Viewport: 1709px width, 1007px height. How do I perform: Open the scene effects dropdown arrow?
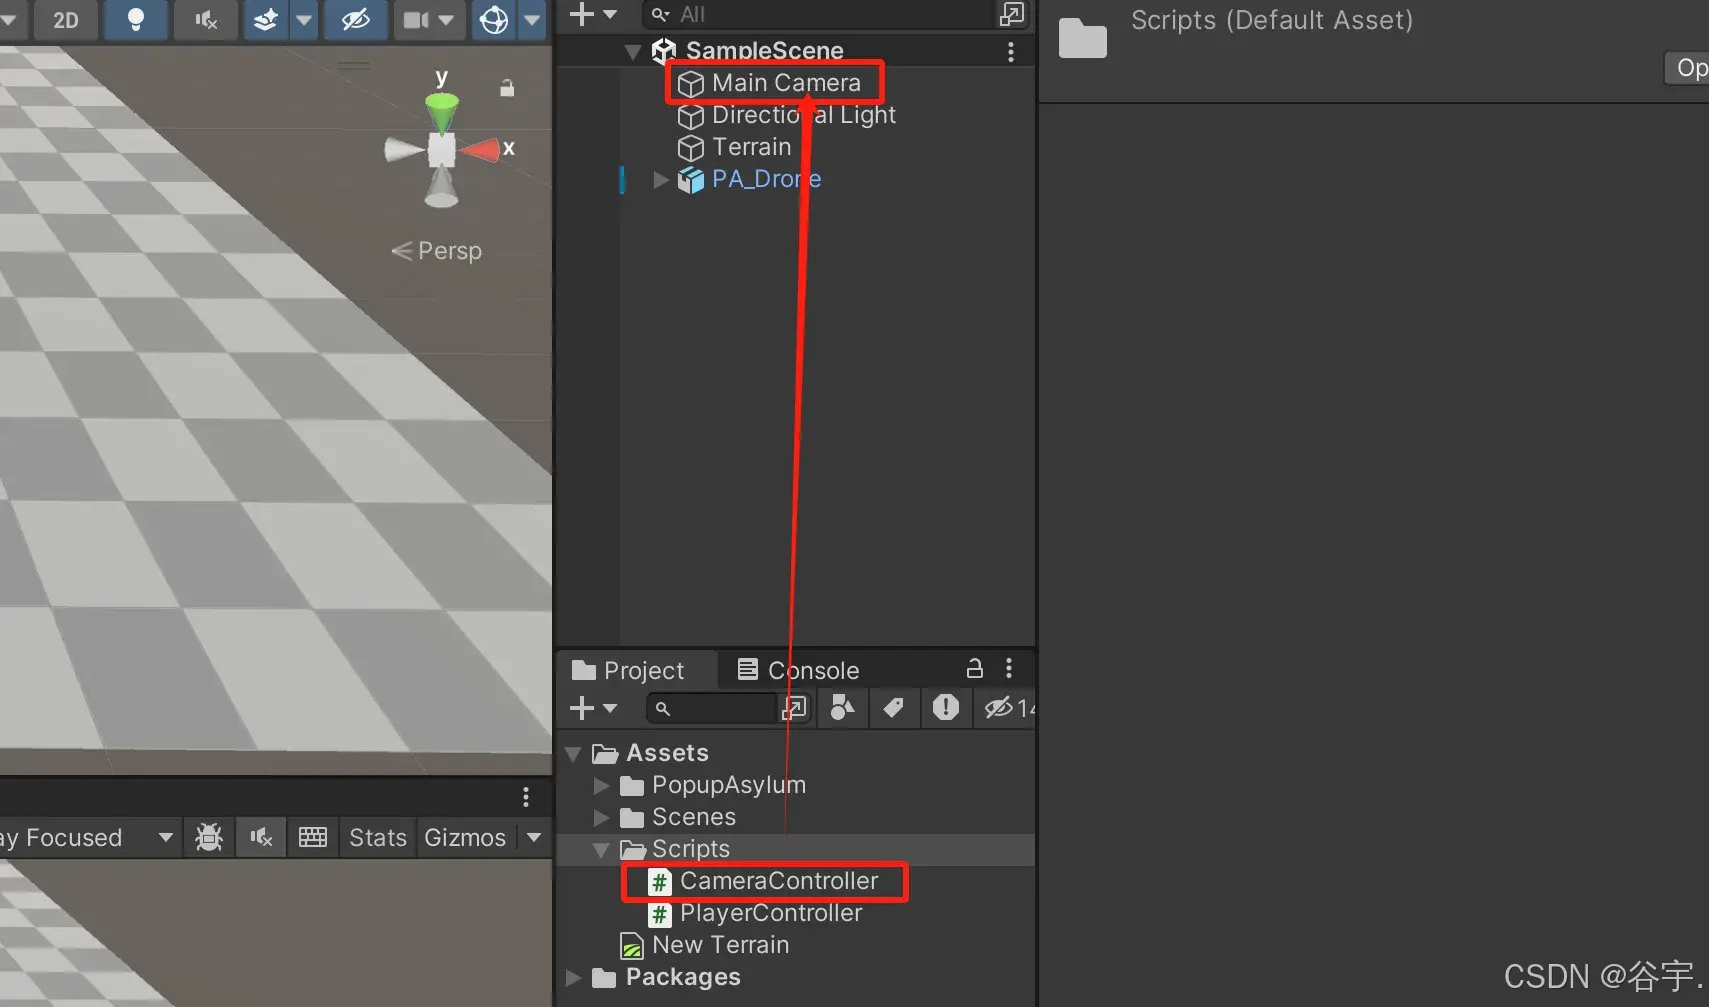coord(304,20)
